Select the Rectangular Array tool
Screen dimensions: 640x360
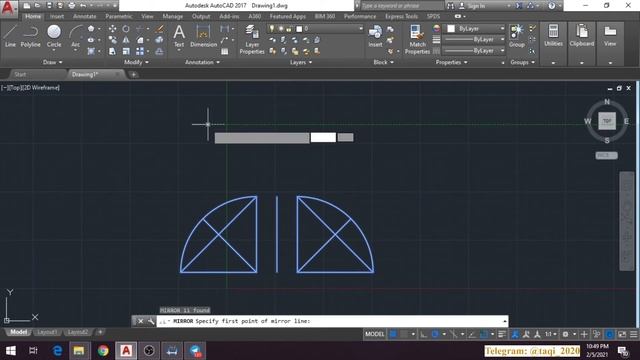140,51
